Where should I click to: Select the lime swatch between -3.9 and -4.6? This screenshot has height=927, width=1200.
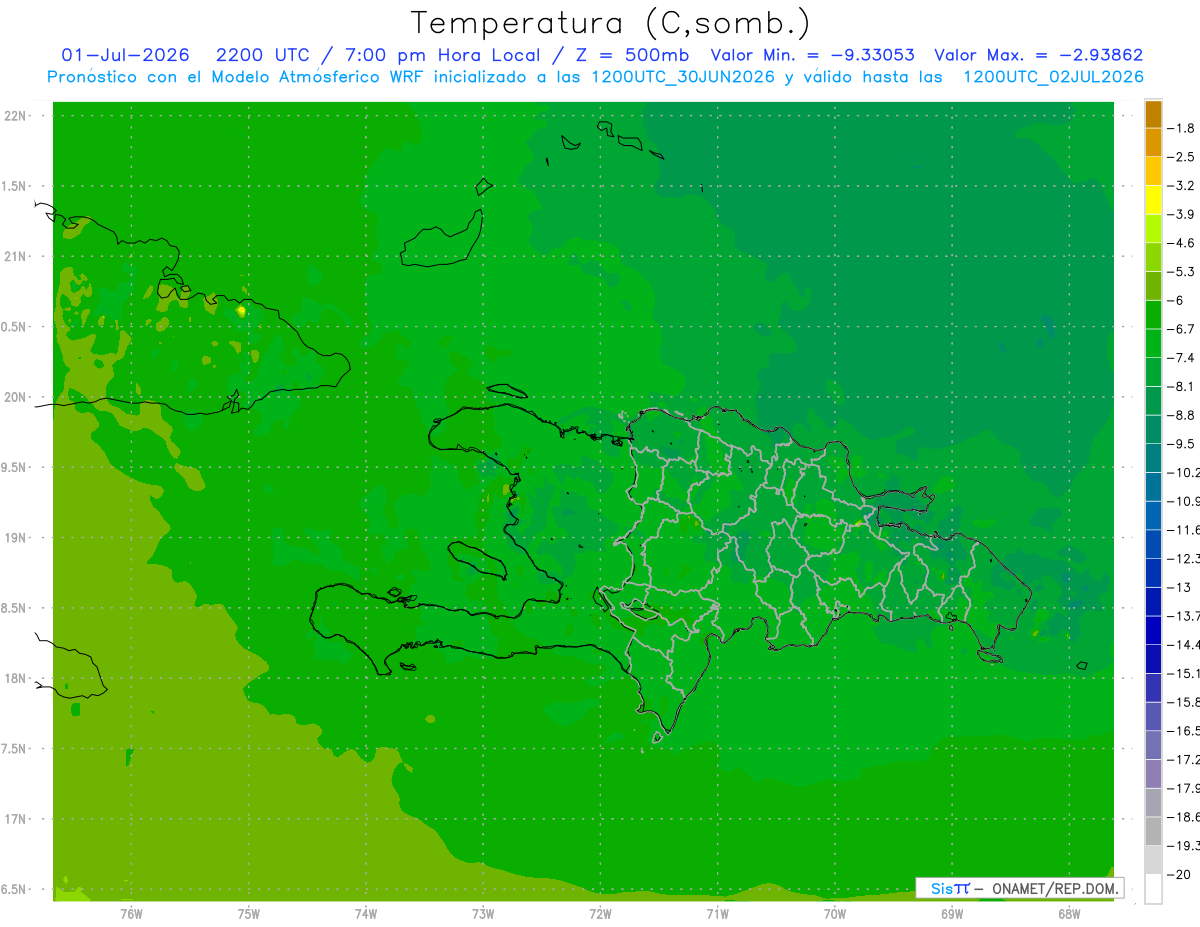(x=1153, y=229)
